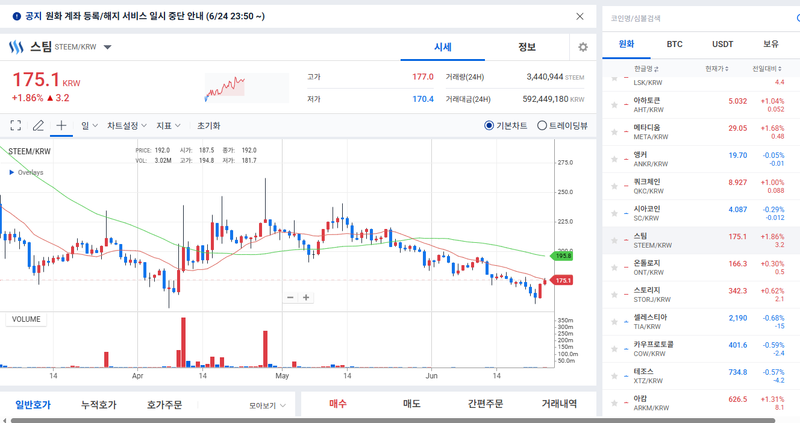800x423 pixels.
Task: Open 간편주문 tab
Action: coord(485,404)
